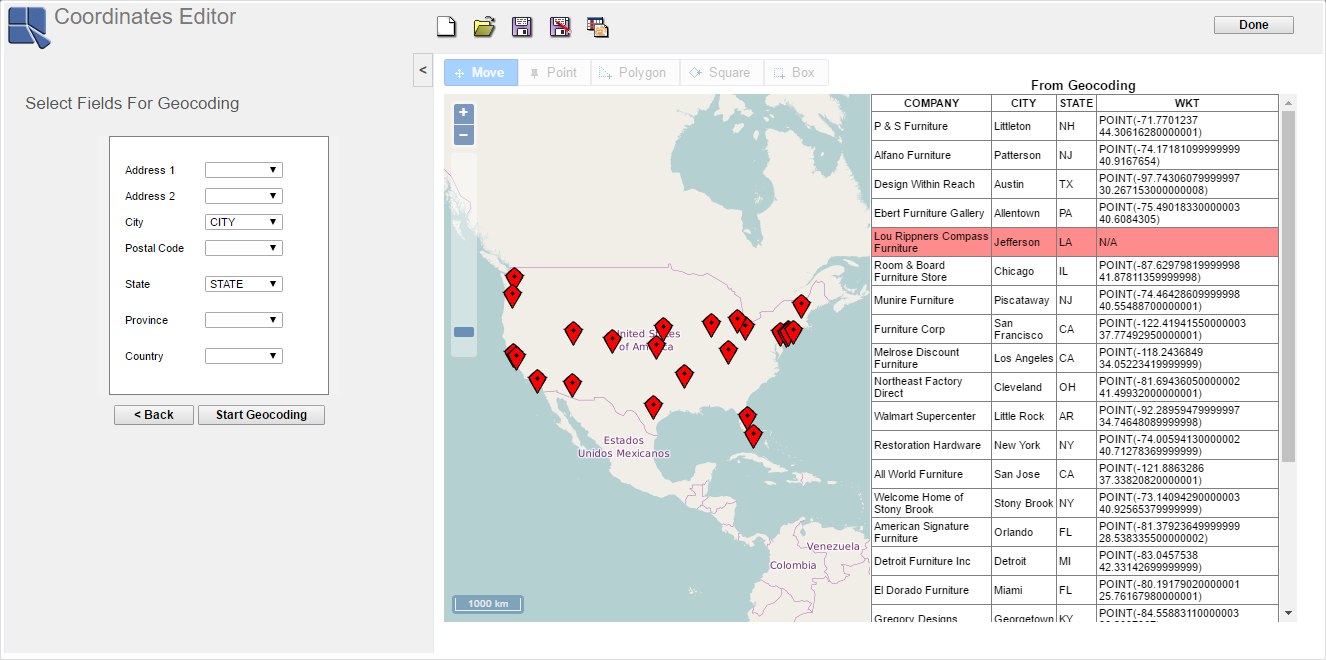Screen dimensions: 1326x660
Task: Click the Orlando city cell
Action: tap(1023, 532)
